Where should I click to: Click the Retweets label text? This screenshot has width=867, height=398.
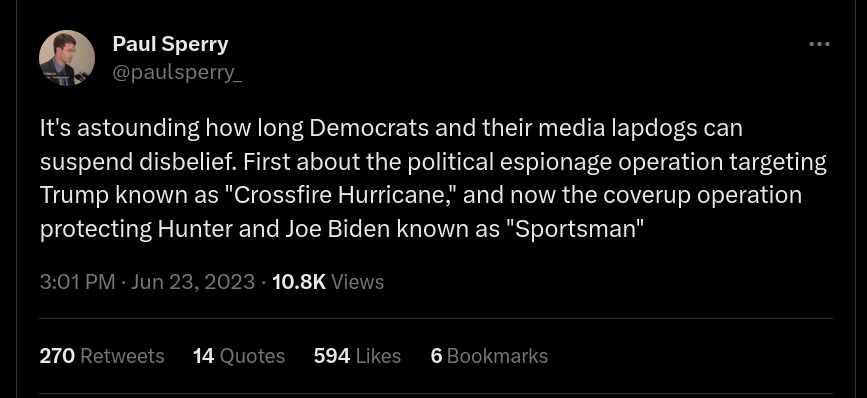click(x=122, y=356)
